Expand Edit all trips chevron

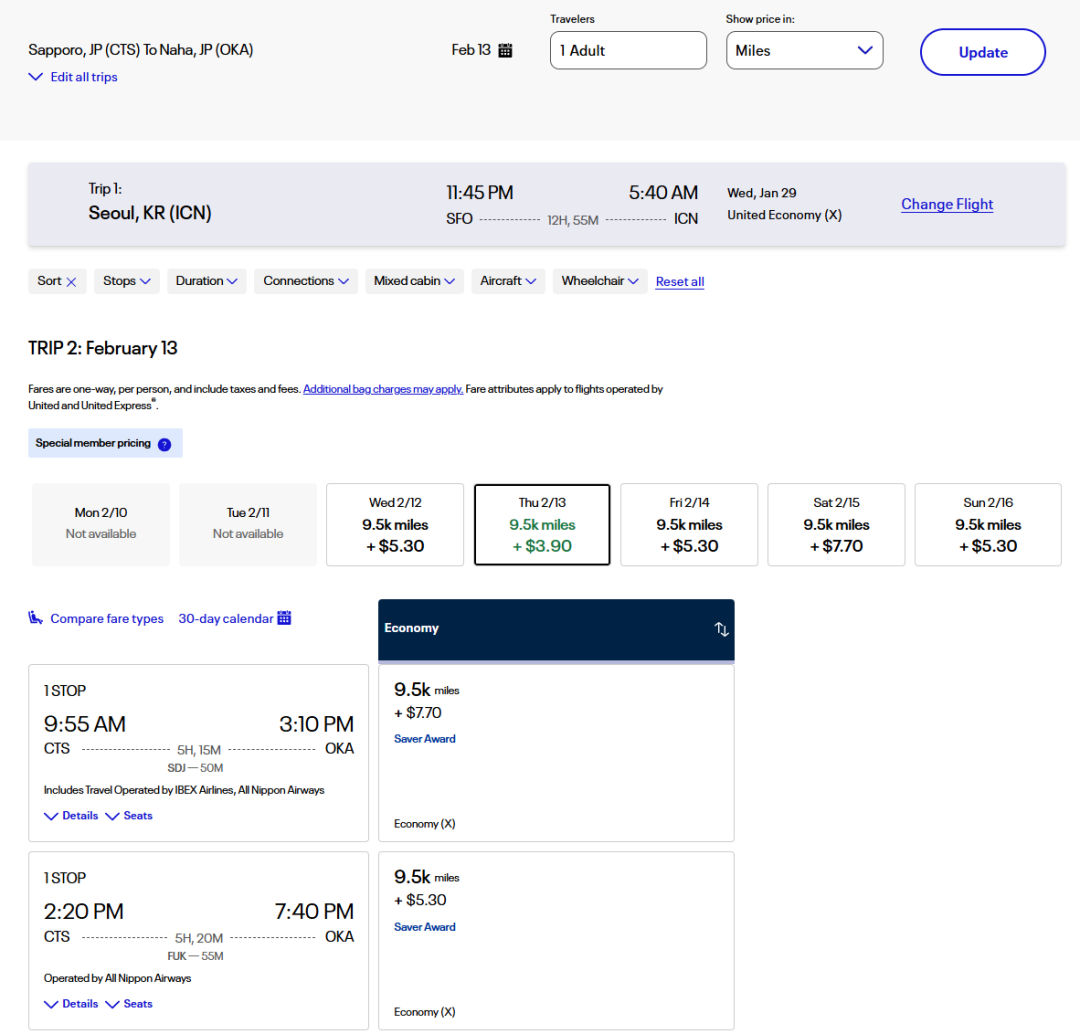[36, 77]
